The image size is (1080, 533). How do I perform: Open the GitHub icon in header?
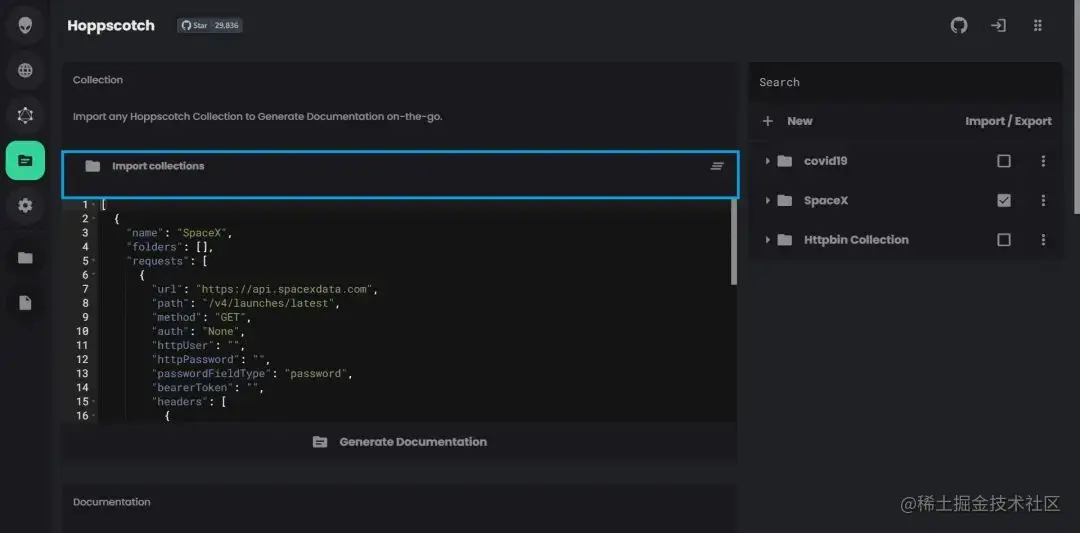[959, 25]
